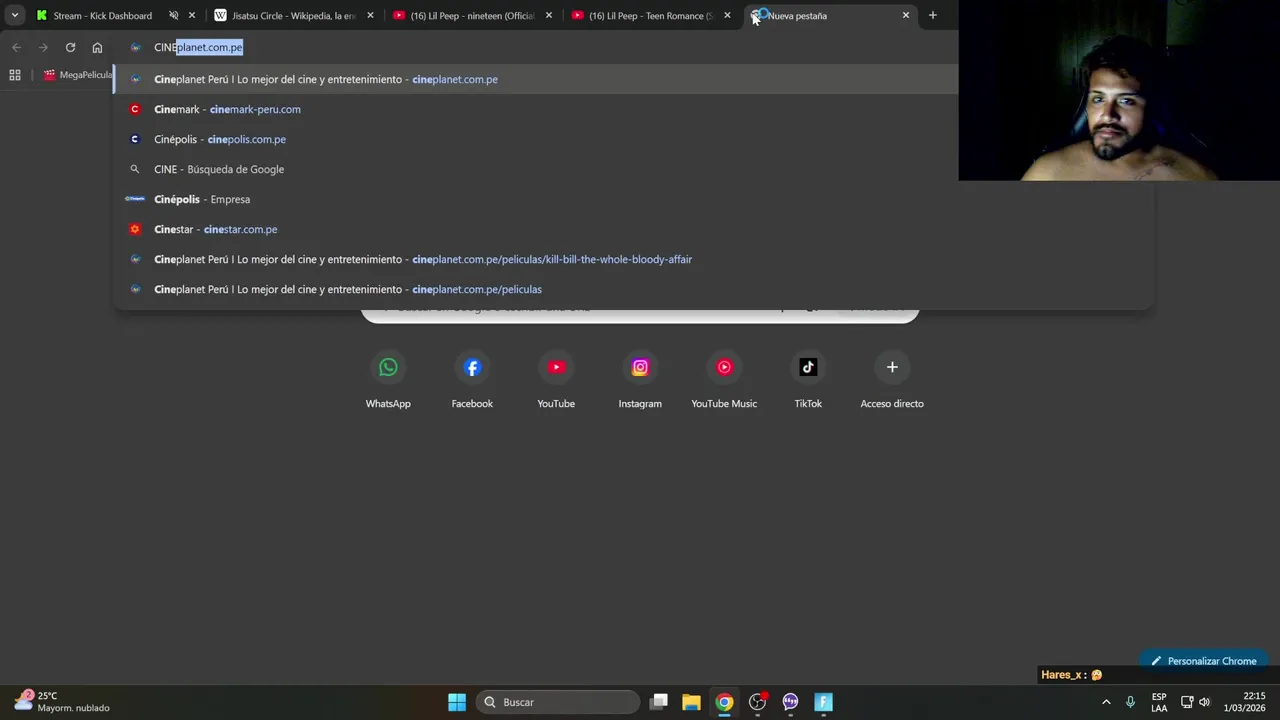The image size is (1280, 720).
Task: Switch to the Jisatsu Circle Wikipedia tab
Action: 293,15
